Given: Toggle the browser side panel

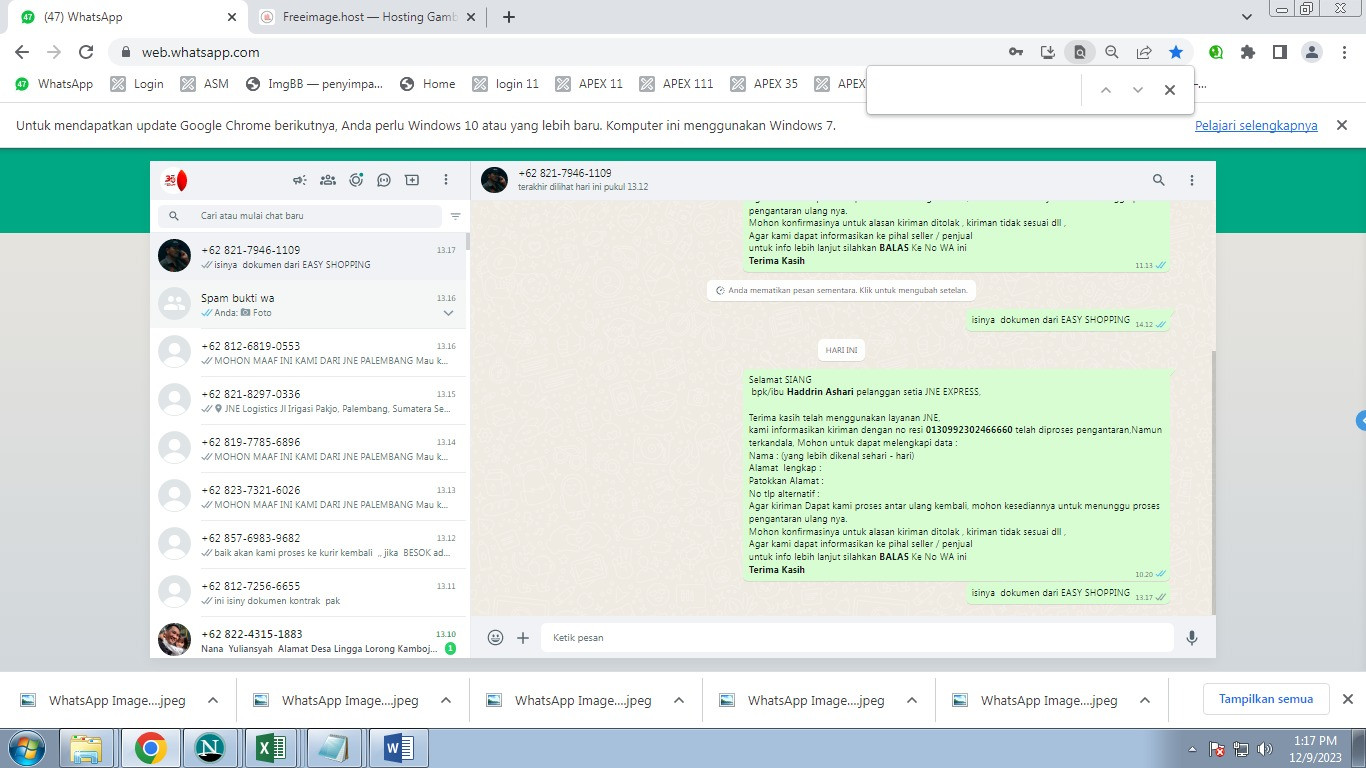Looking at the screenshot, I should (1279, 52).
